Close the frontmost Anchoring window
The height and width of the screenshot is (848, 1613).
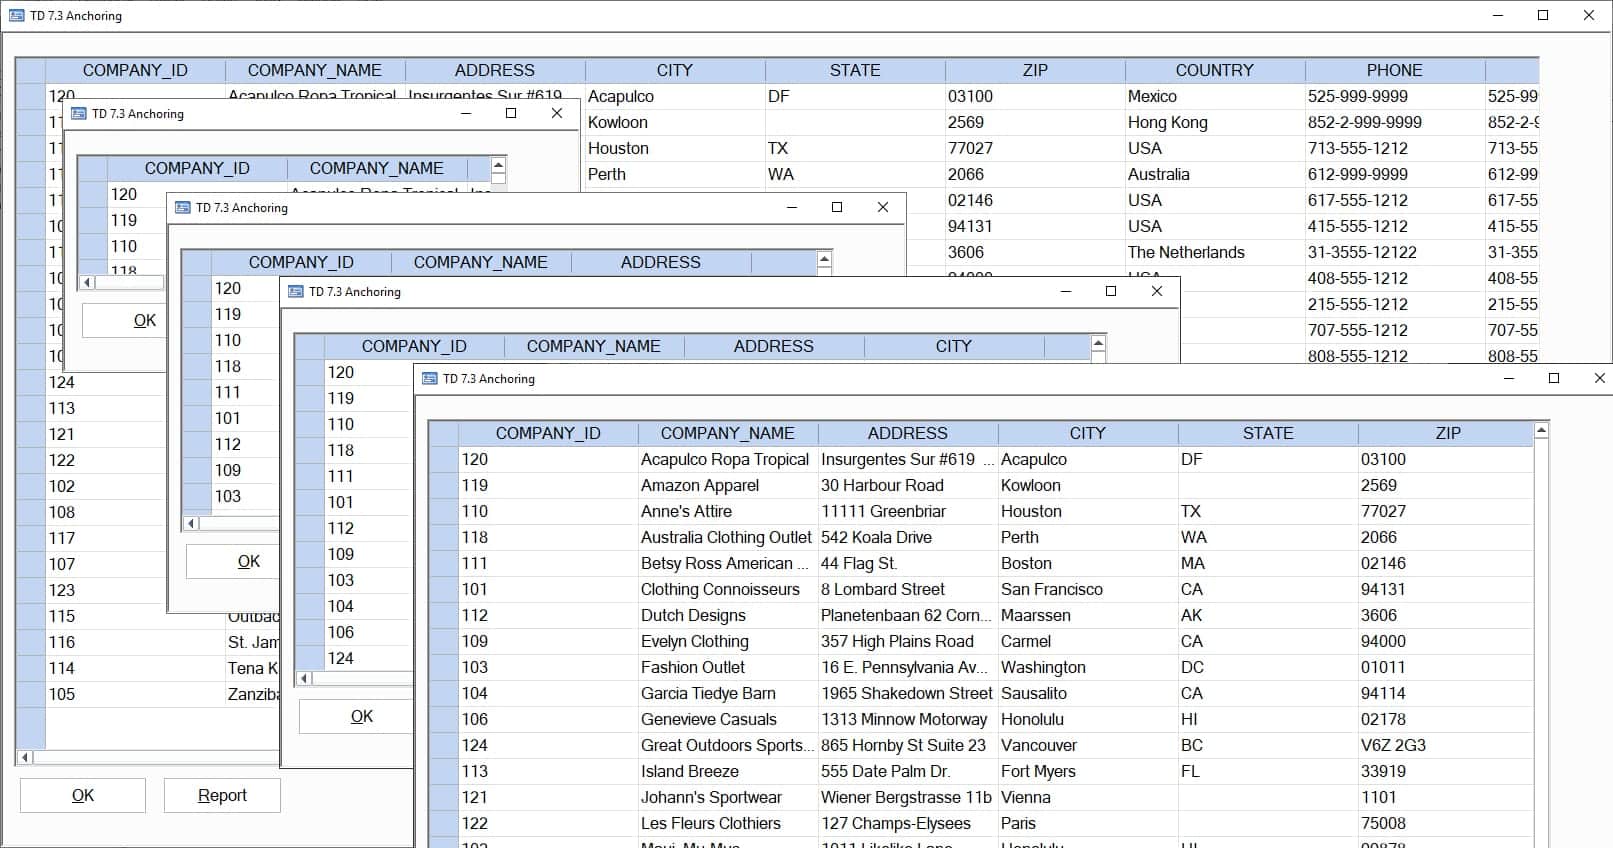click(x=1598, y=378)
